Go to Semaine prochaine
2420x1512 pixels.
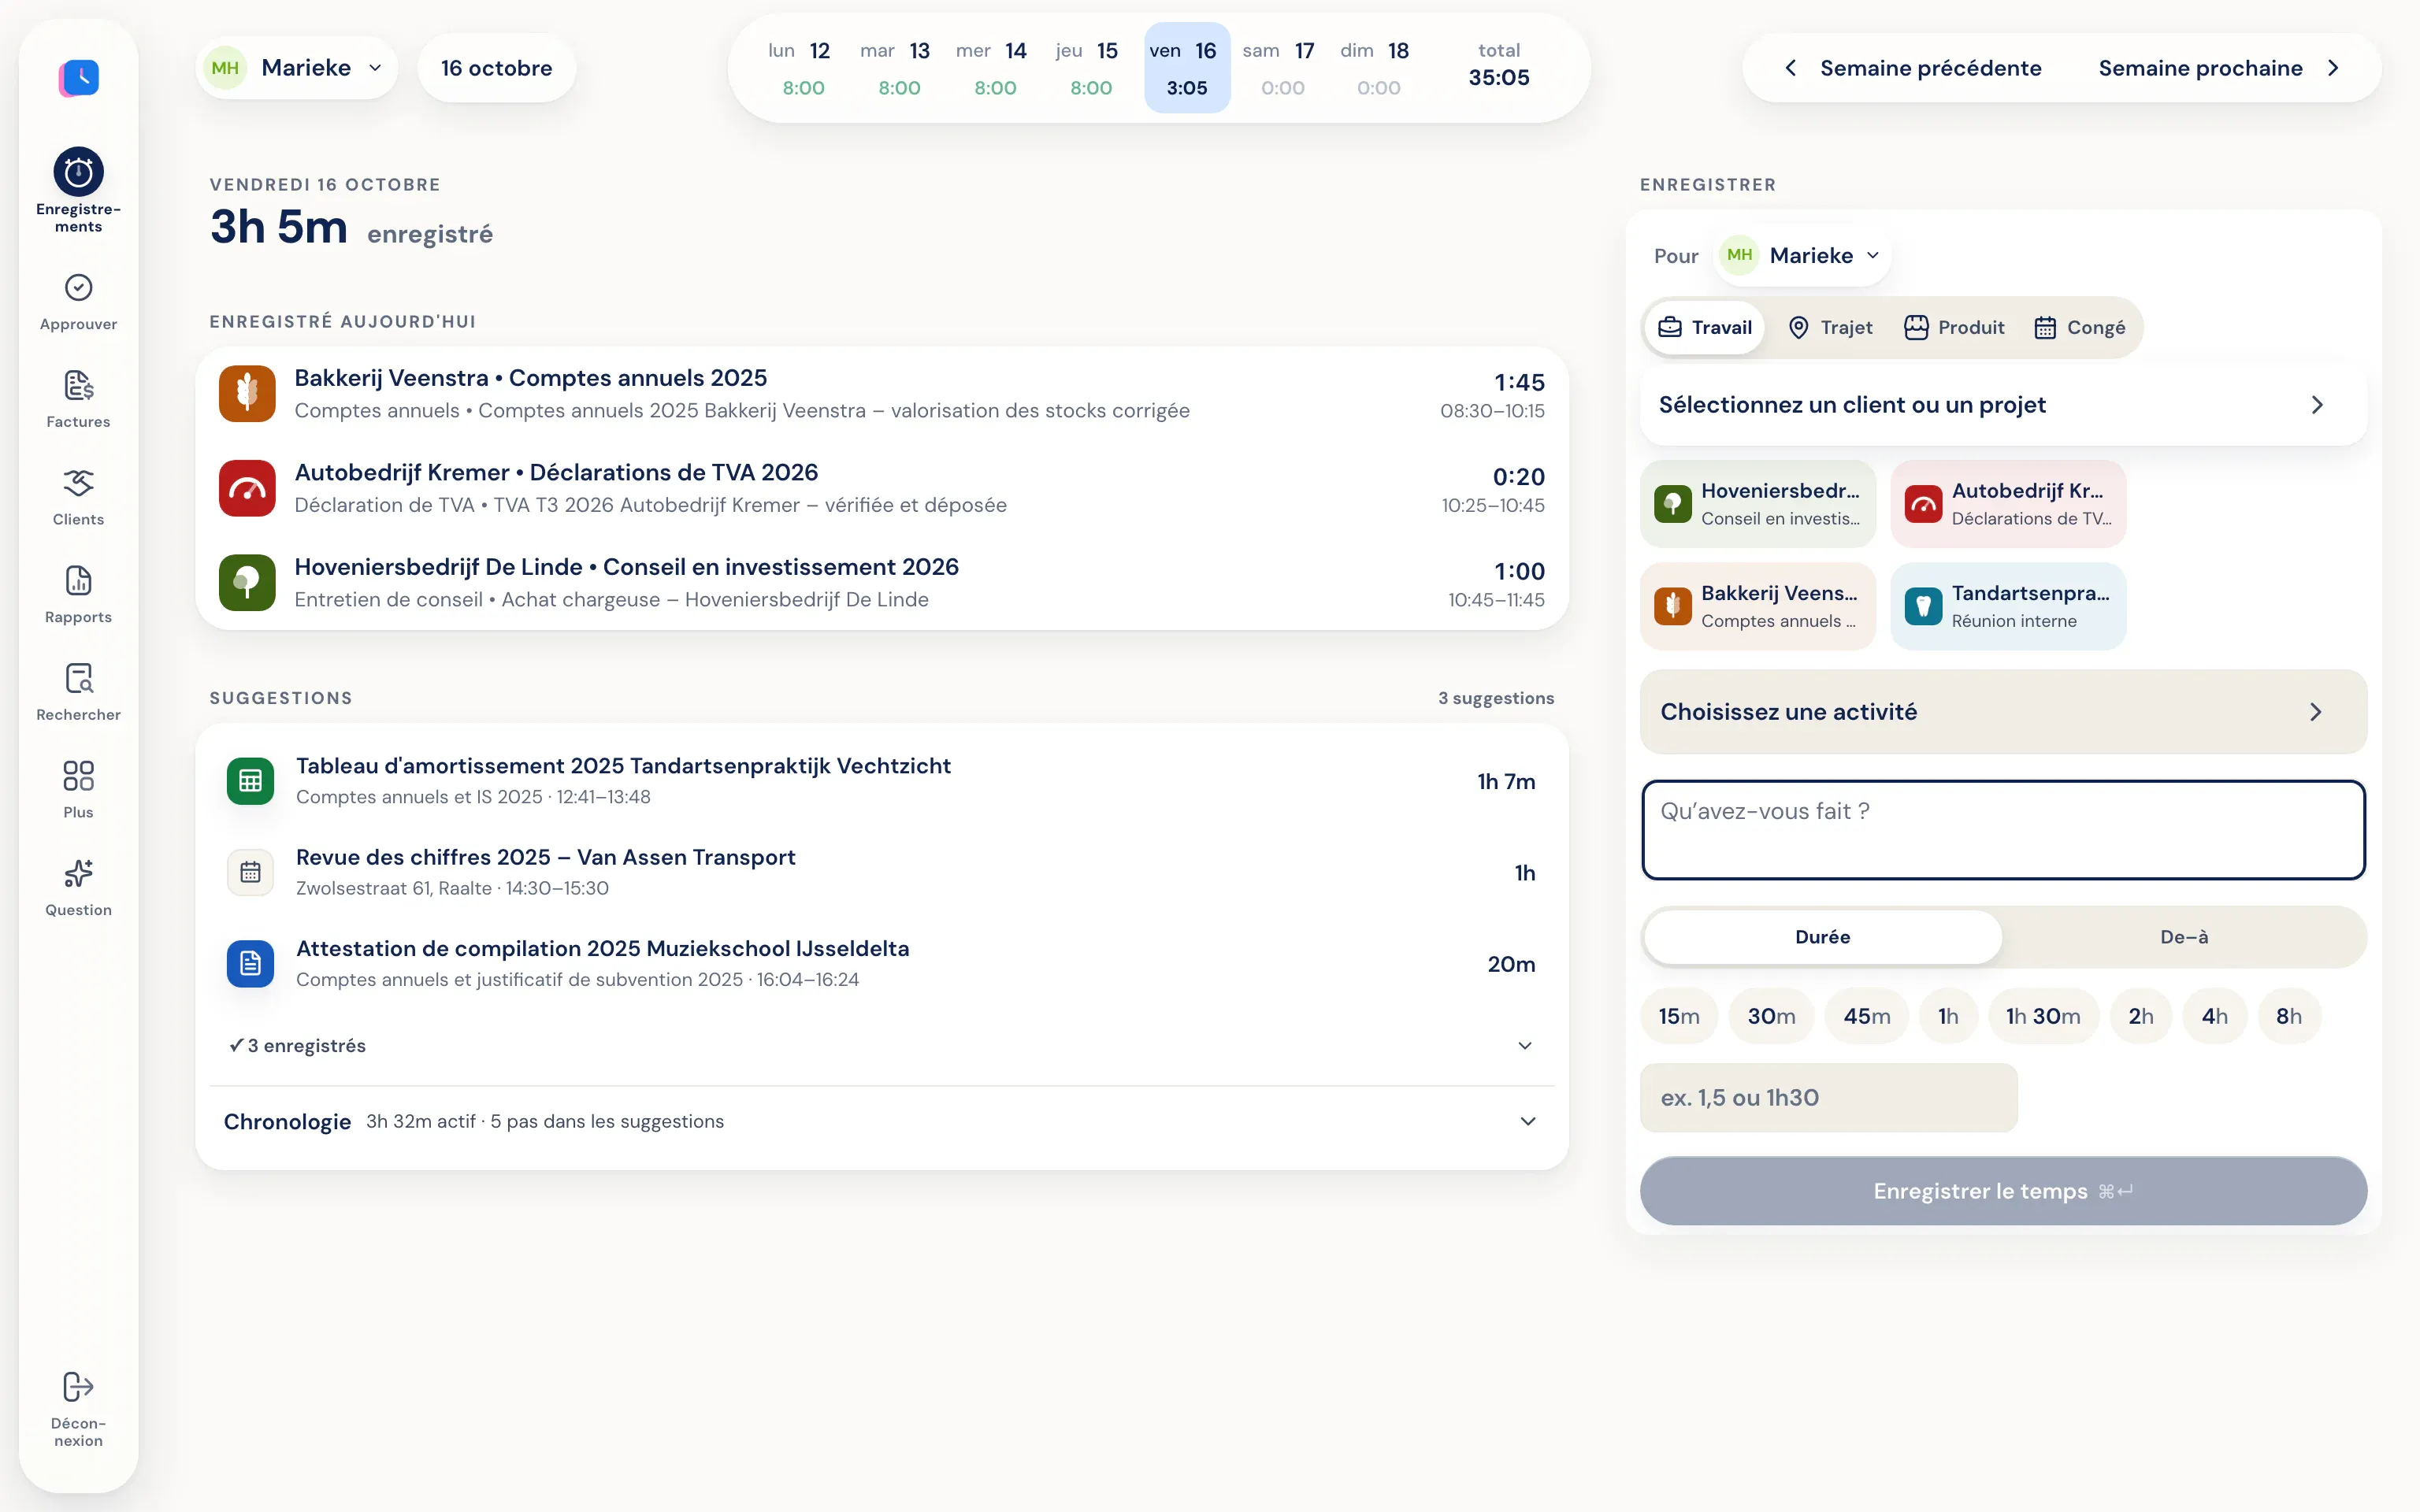2219,68
